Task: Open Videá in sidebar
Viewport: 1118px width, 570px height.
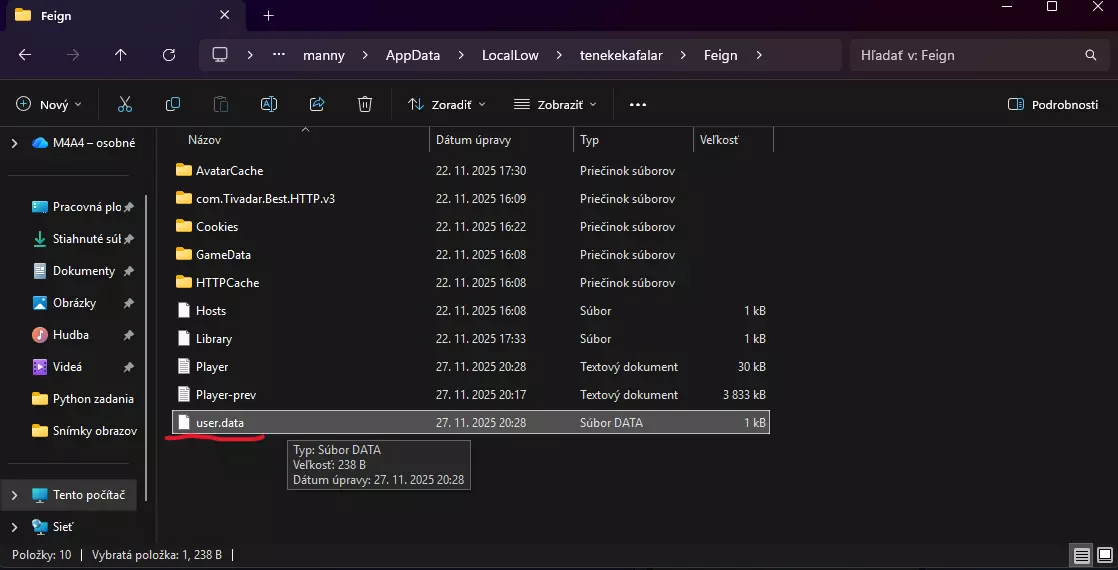Action: (83, 367)
